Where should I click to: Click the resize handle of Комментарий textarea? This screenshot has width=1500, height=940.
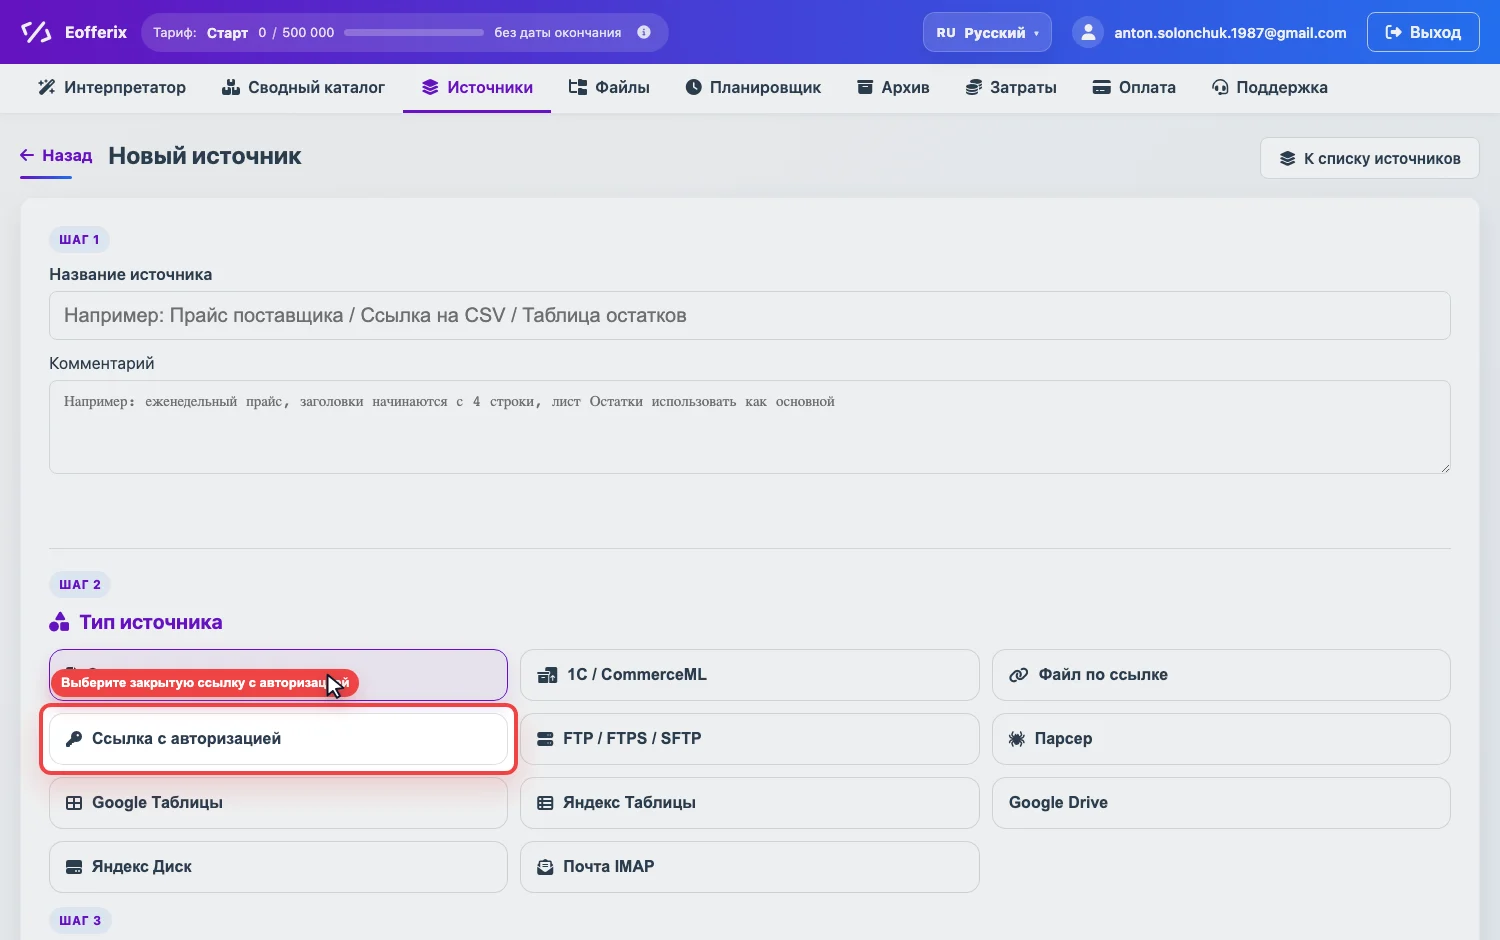[x=1444, y=467]
